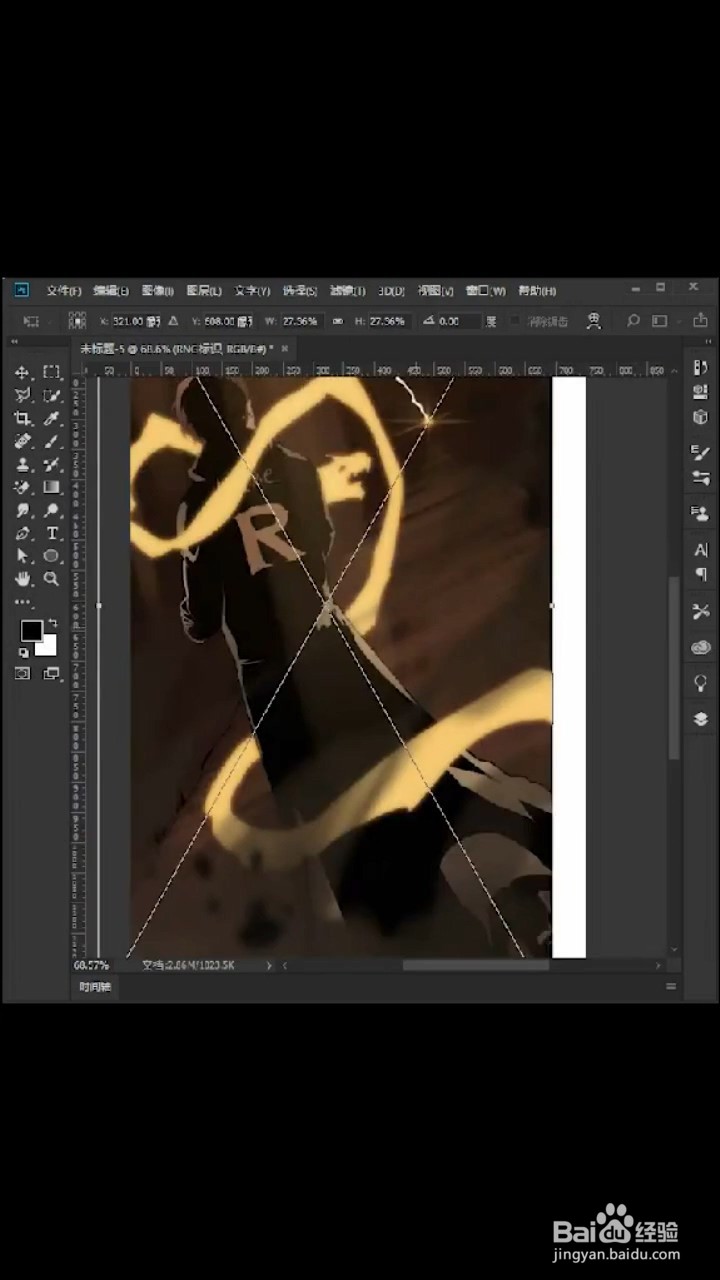Open the 窗口(W) menu
Screen dimensions: 720x1280
pos(485,291)
